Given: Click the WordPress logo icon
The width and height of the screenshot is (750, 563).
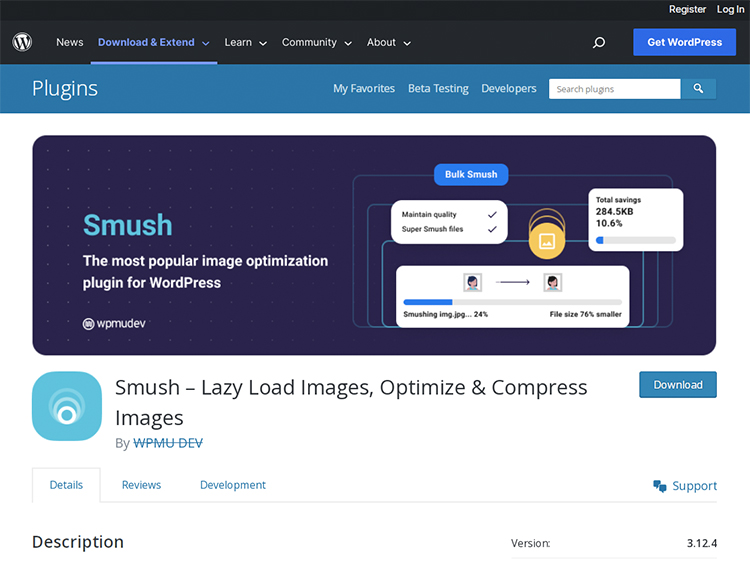Looking at the screenshot, I should pyautogui.click(x=22, y=42).
